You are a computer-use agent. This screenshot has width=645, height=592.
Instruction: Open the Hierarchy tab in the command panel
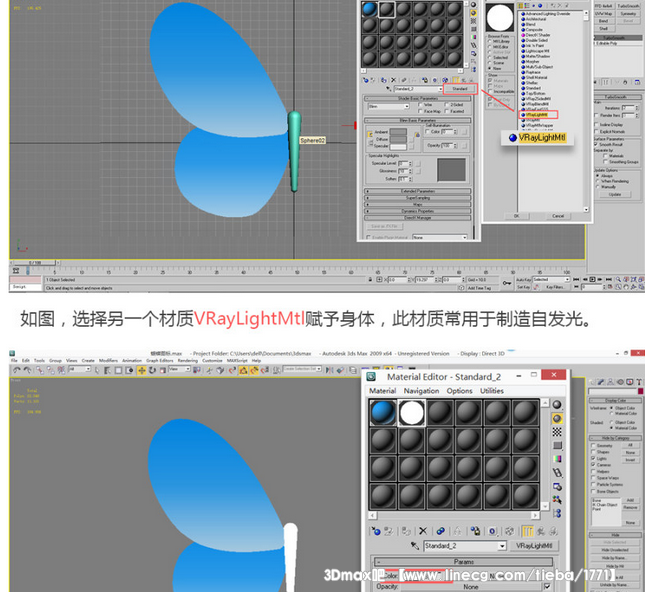point(610,382)
